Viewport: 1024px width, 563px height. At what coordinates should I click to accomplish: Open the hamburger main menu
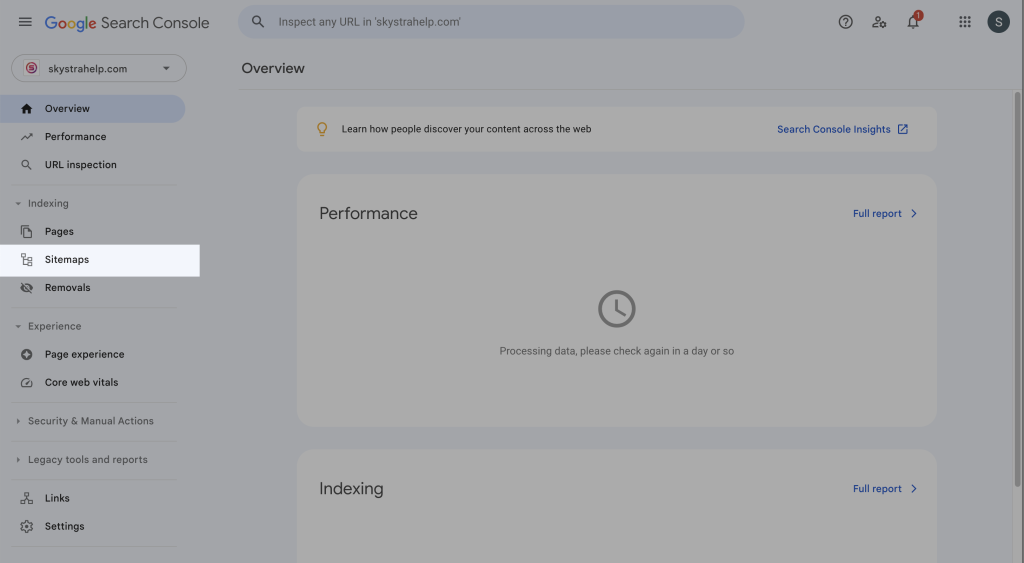pos(25,22)
